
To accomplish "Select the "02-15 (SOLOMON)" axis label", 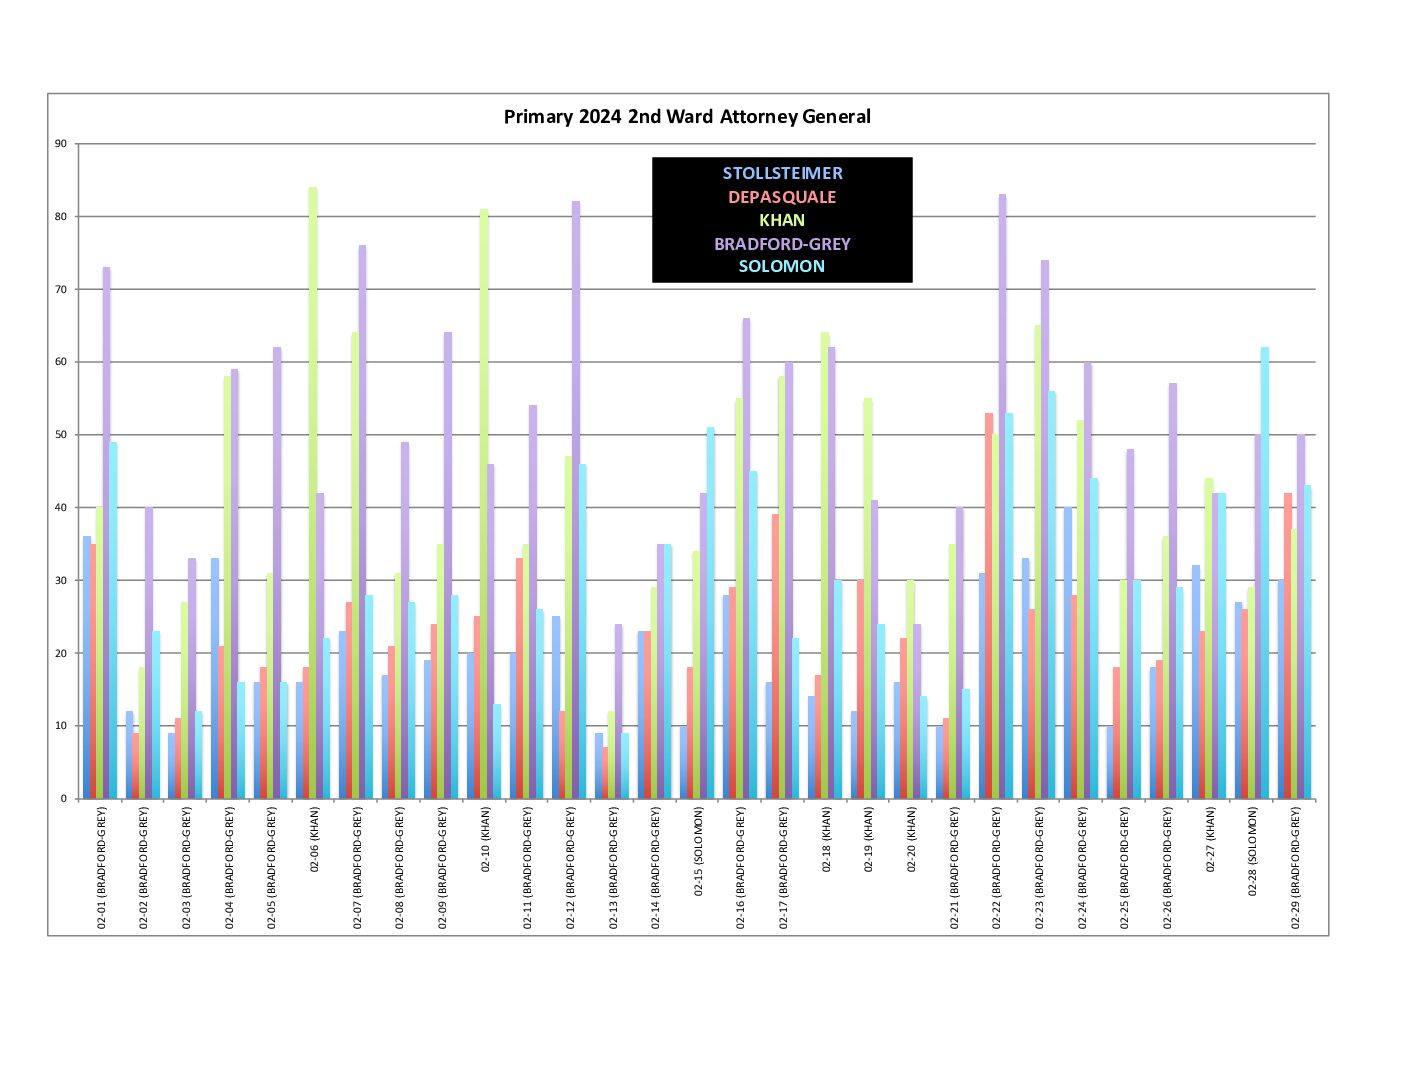I will click(x=698, y=850).
